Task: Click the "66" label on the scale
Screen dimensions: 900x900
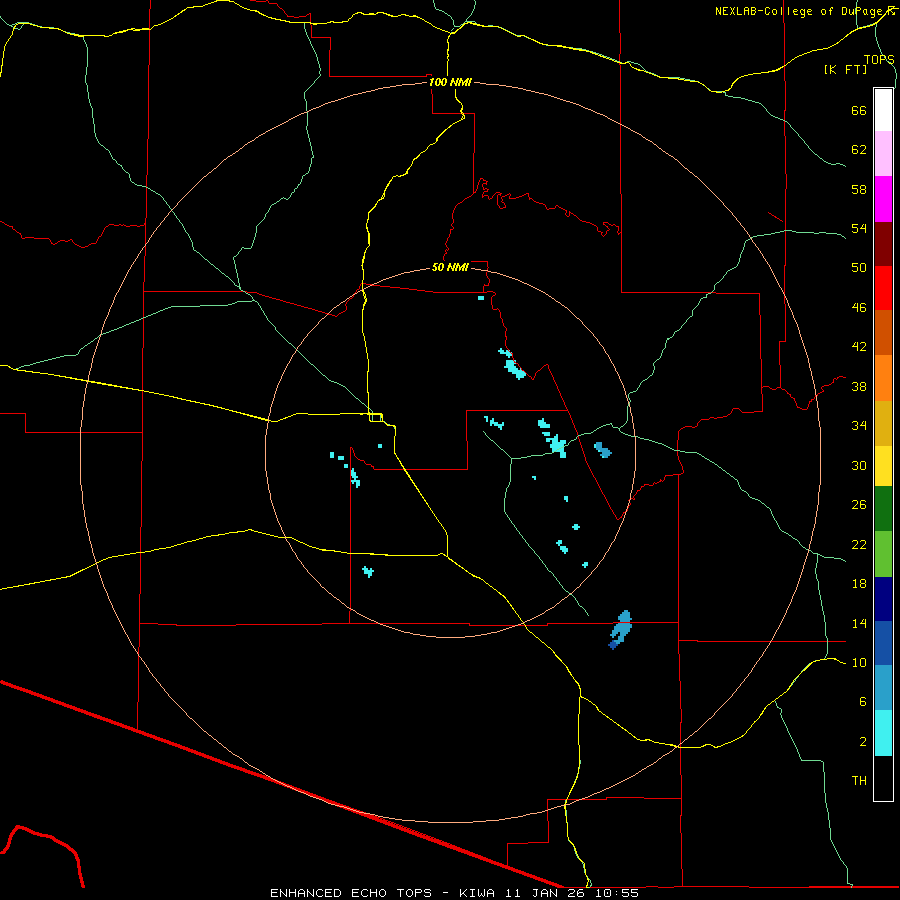Action: pyautogui.click(x=859, y=111)
